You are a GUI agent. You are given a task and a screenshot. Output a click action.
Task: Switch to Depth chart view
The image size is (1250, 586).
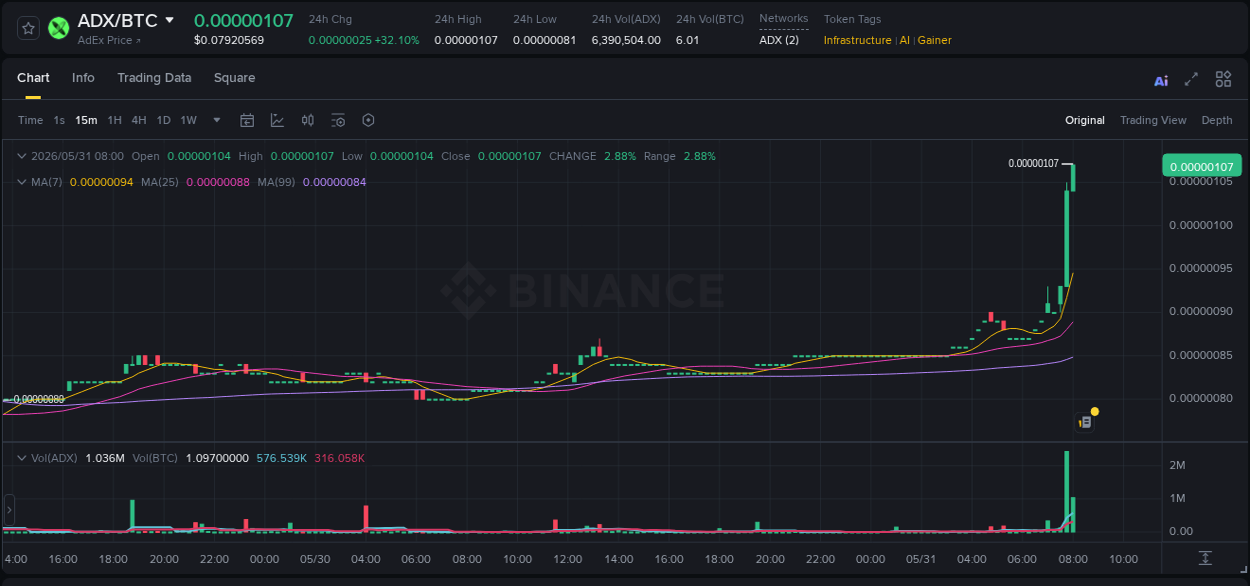(x=1217, y=120)
